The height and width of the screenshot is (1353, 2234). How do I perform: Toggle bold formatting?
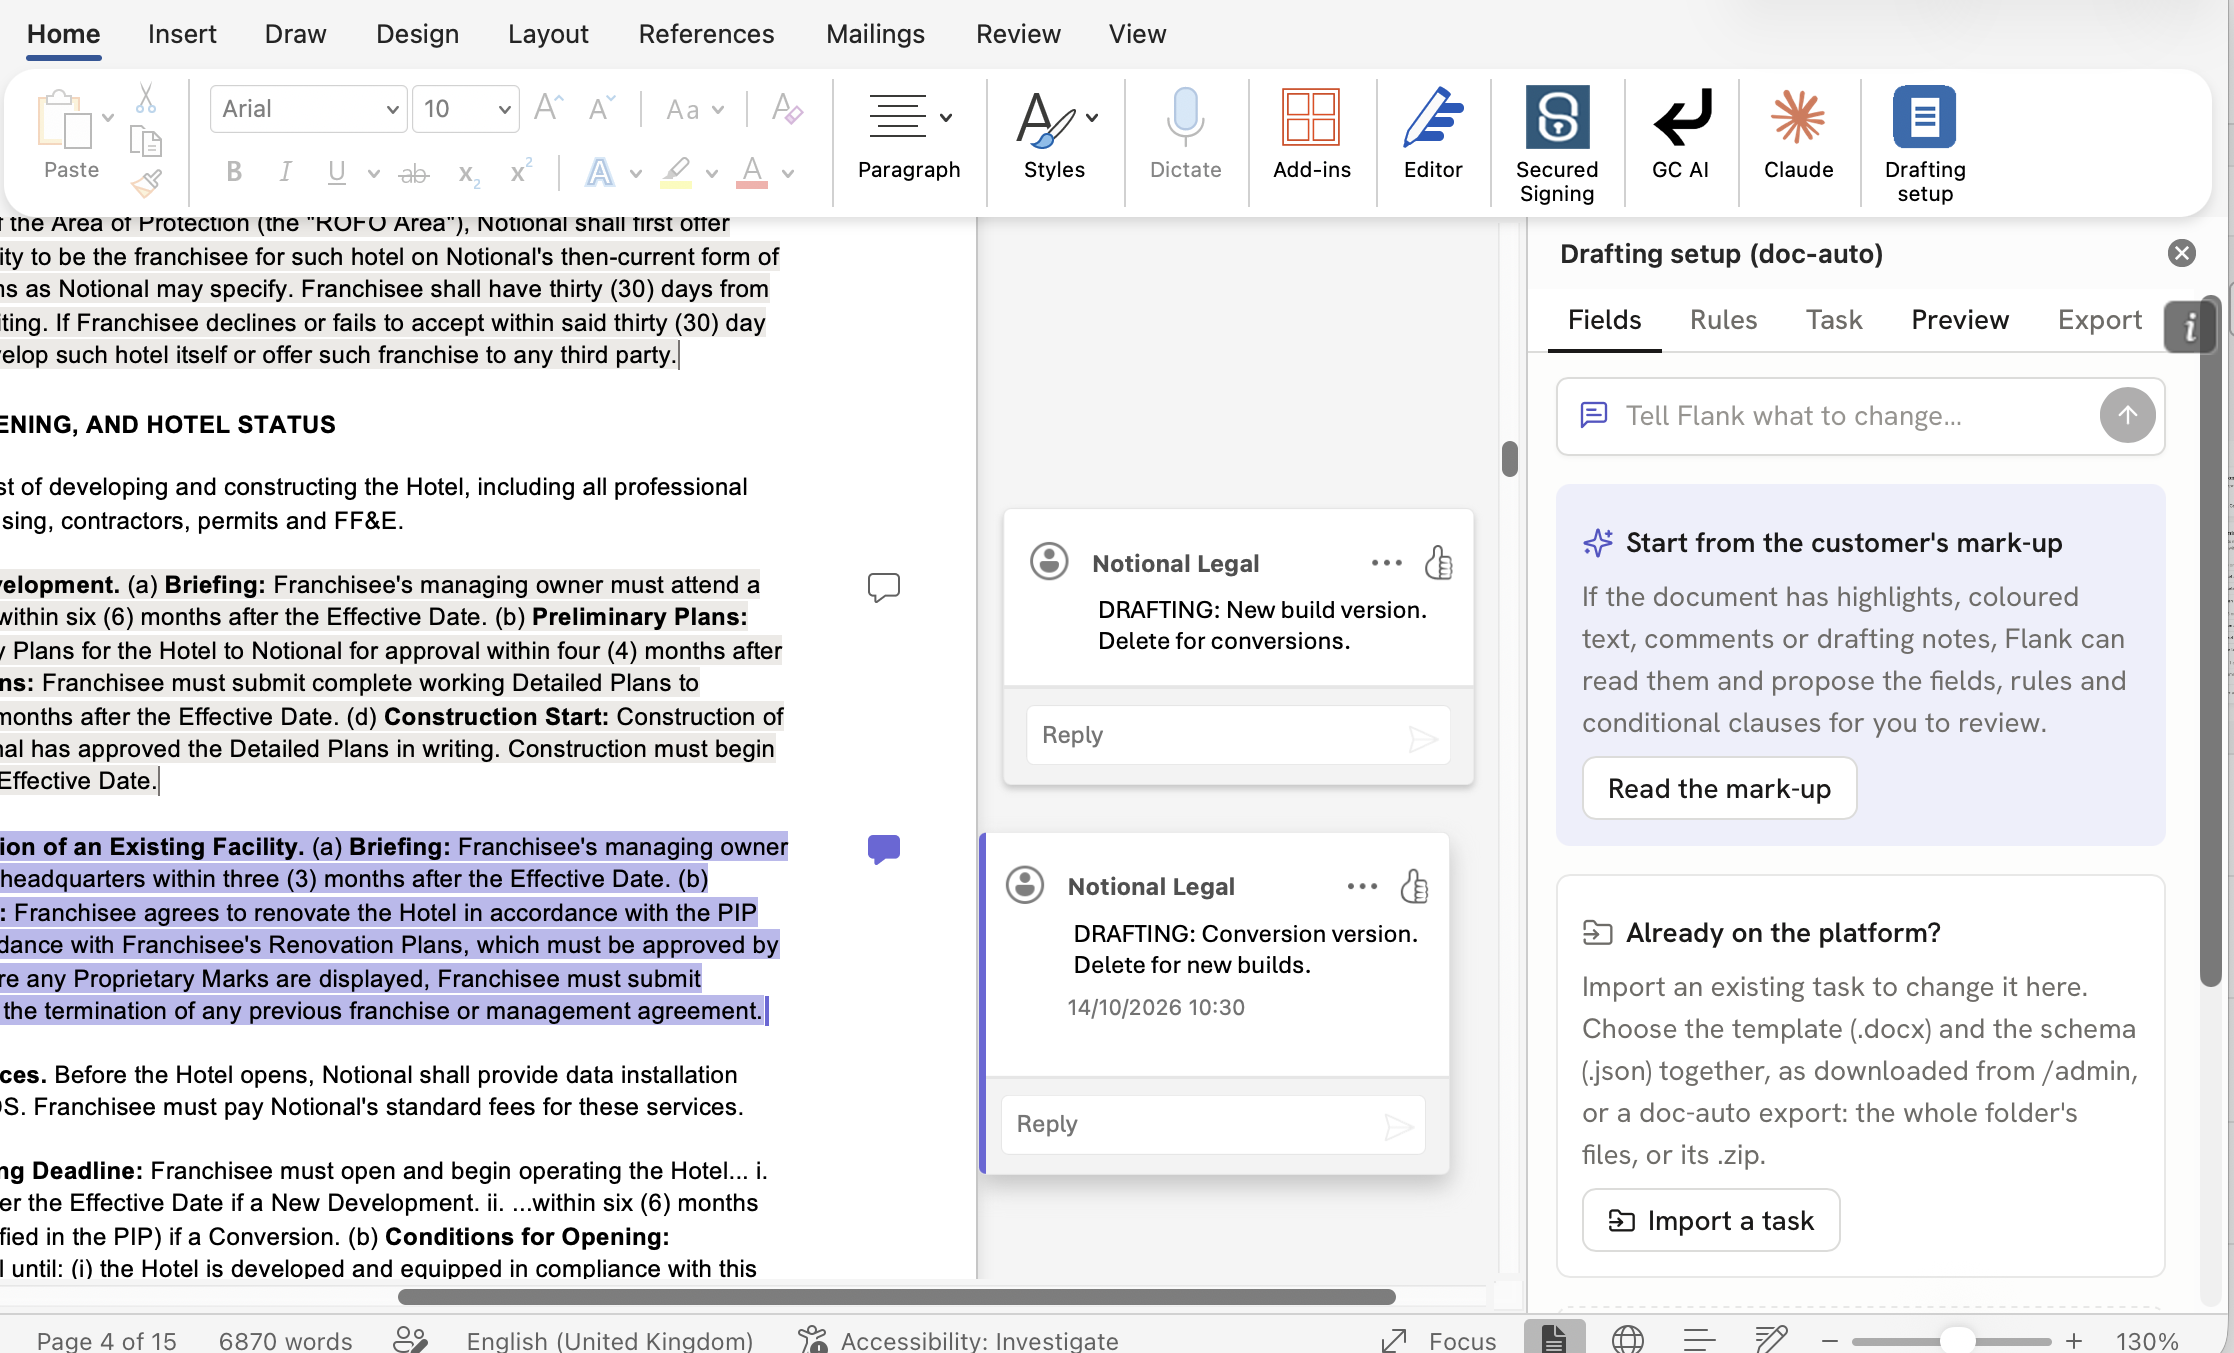[x=234, y=172]
